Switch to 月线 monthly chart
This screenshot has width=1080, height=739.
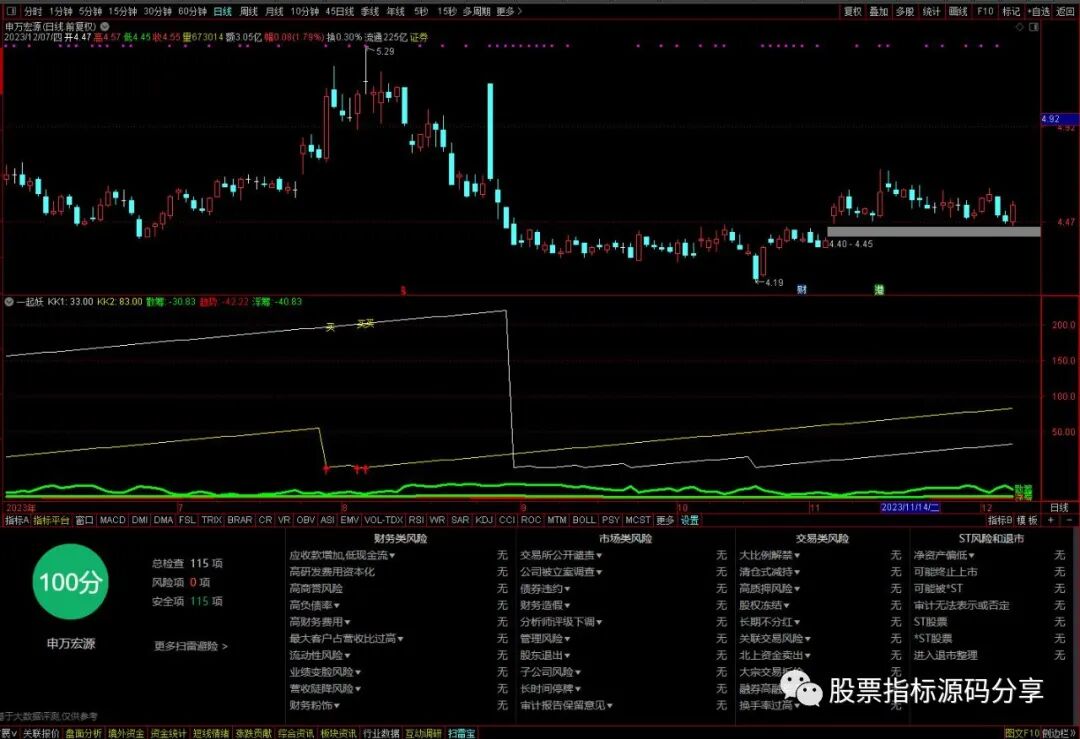tap(274, 11)
